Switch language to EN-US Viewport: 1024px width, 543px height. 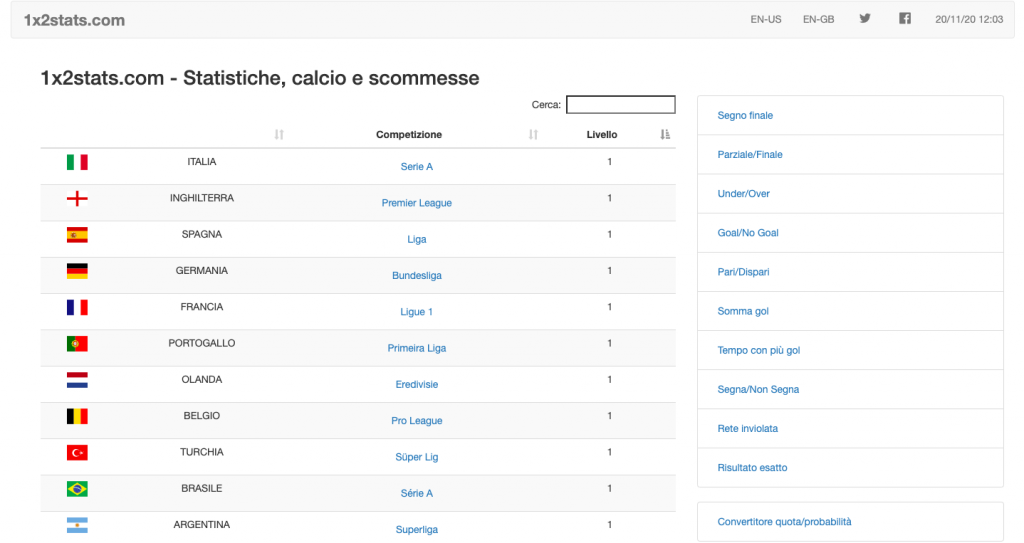tap(766, 19)
